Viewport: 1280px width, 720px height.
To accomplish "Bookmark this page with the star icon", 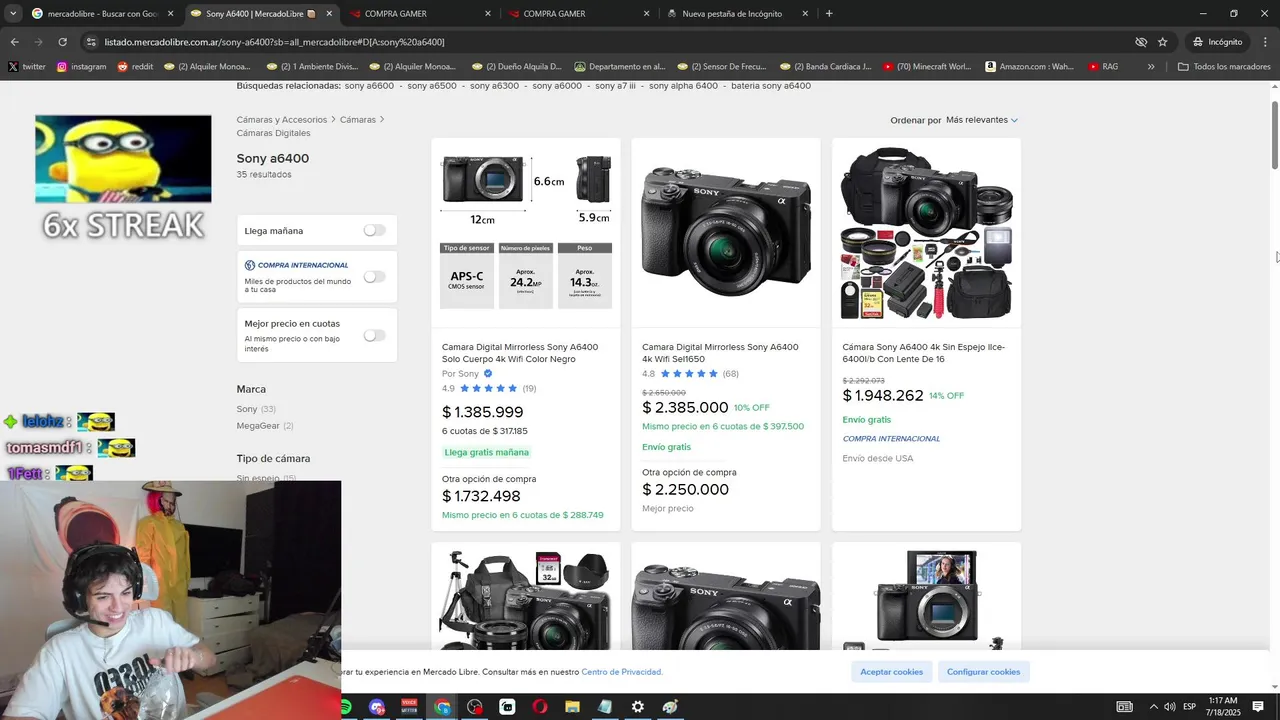I will click(x=1162, y=42).
